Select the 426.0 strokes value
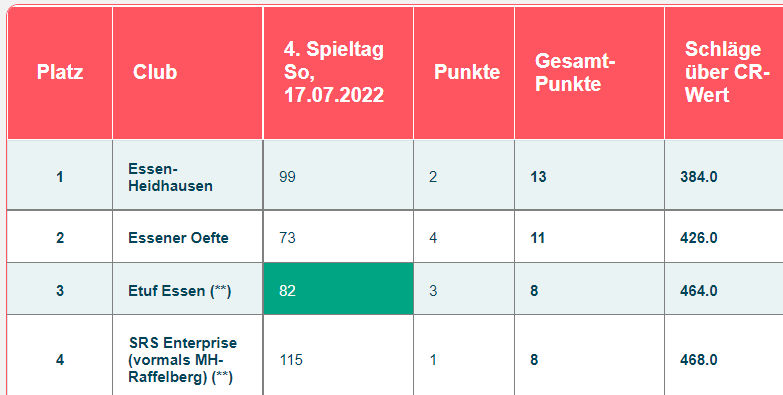Screen dimensions: 783x395 point(699,238)
